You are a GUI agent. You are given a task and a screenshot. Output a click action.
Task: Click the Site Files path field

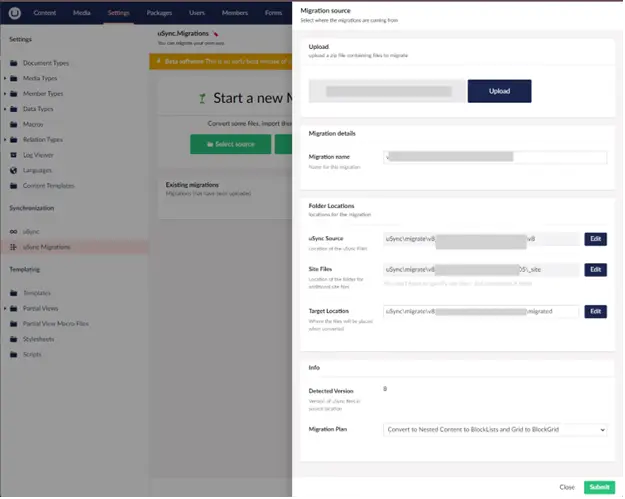pyautogui.click(x=482, y=270)
